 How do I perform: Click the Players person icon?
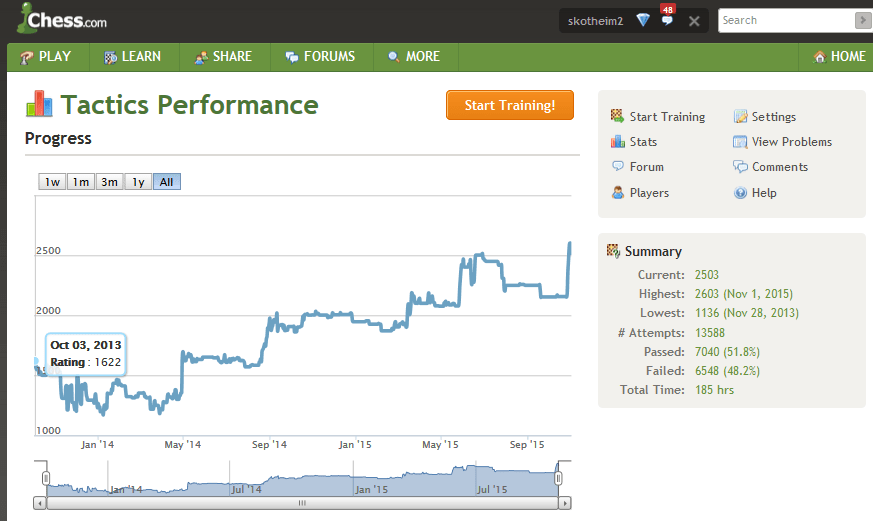[617, 193]
